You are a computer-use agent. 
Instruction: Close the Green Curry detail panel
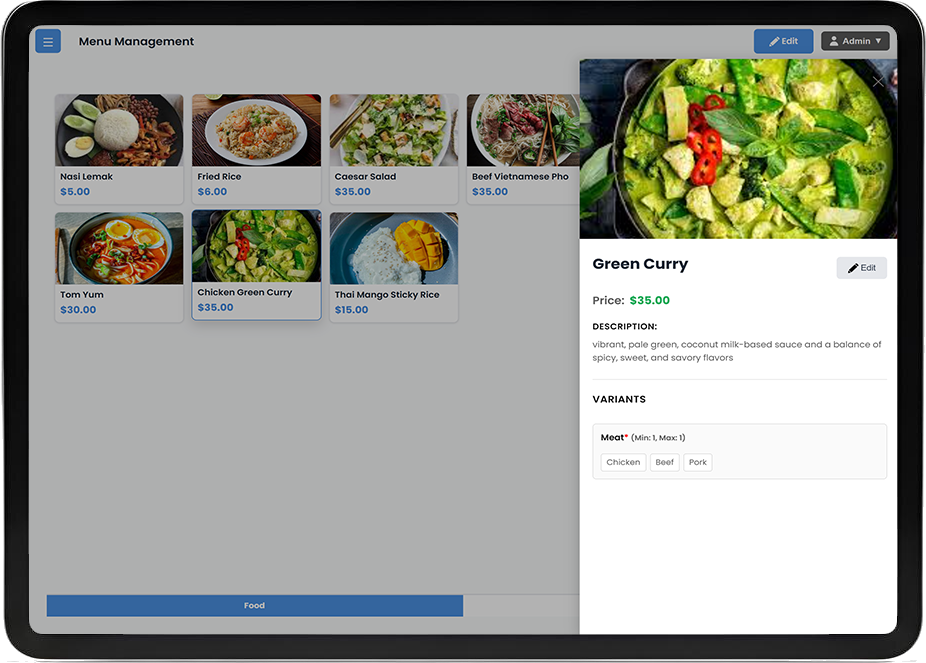click(877, 82)
